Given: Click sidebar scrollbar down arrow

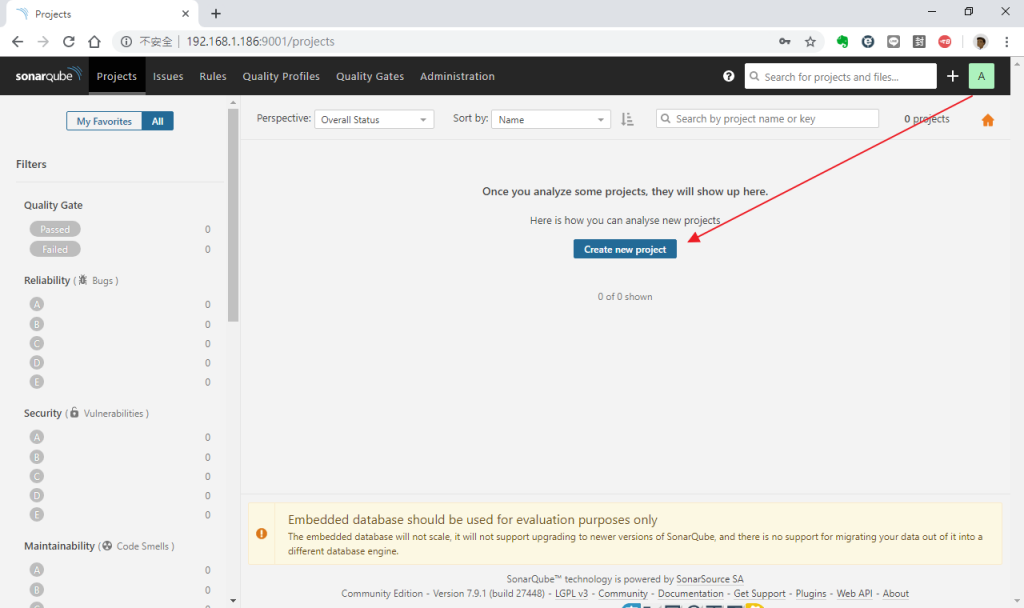Looking at the screenshot, I should [233, 600].
